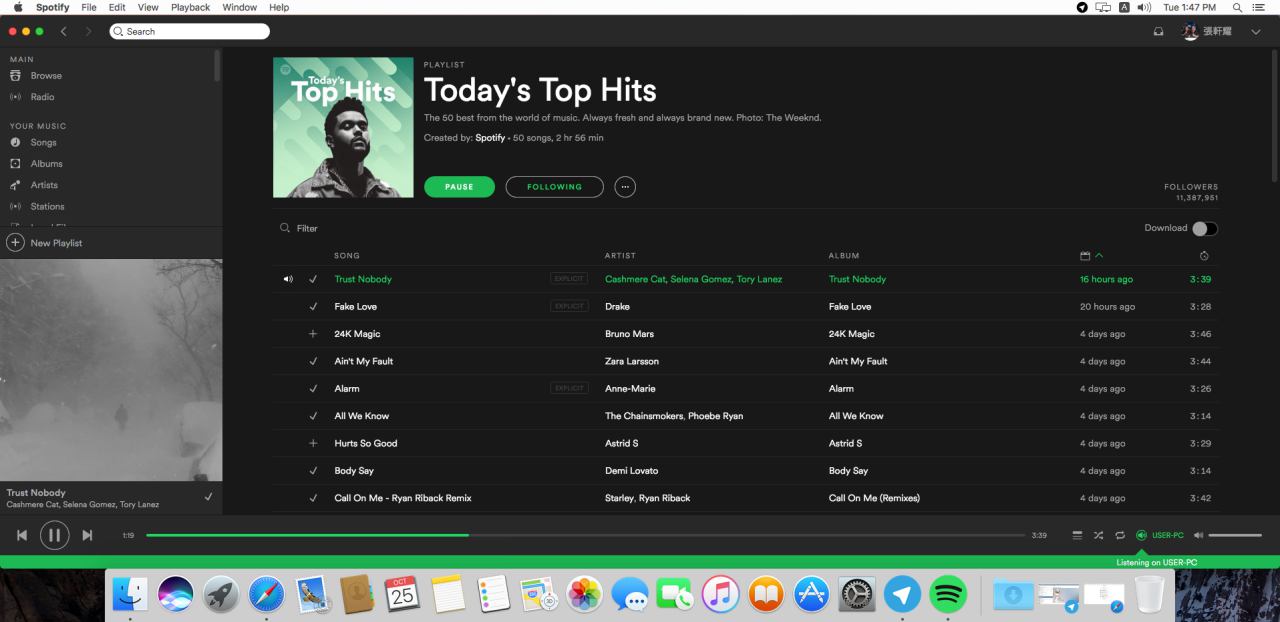
Task: Open Browse in the sidebar
Action: pos(46,76)
